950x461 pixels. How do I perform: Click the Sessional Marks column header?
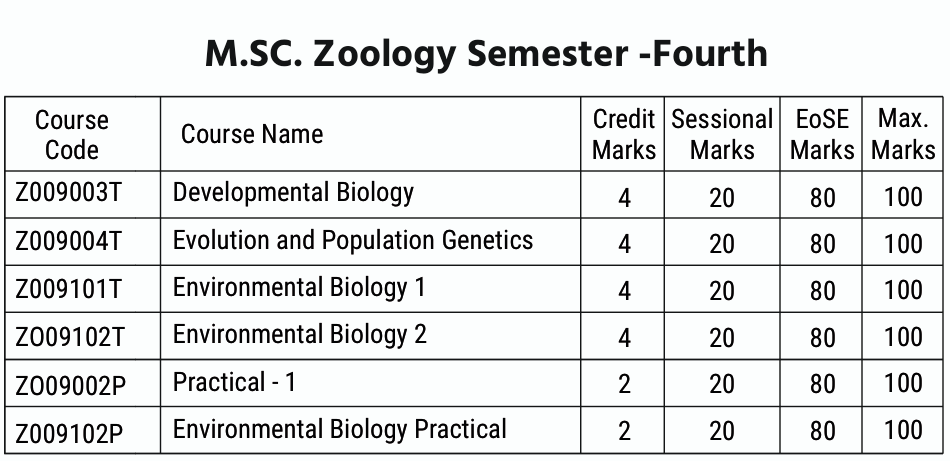pyautogui.click(x=722, y=135)
